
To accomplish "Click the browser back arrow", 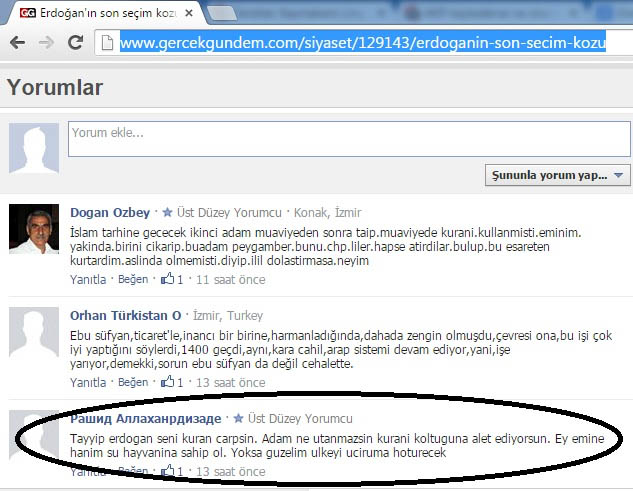I will coord(17,43).
